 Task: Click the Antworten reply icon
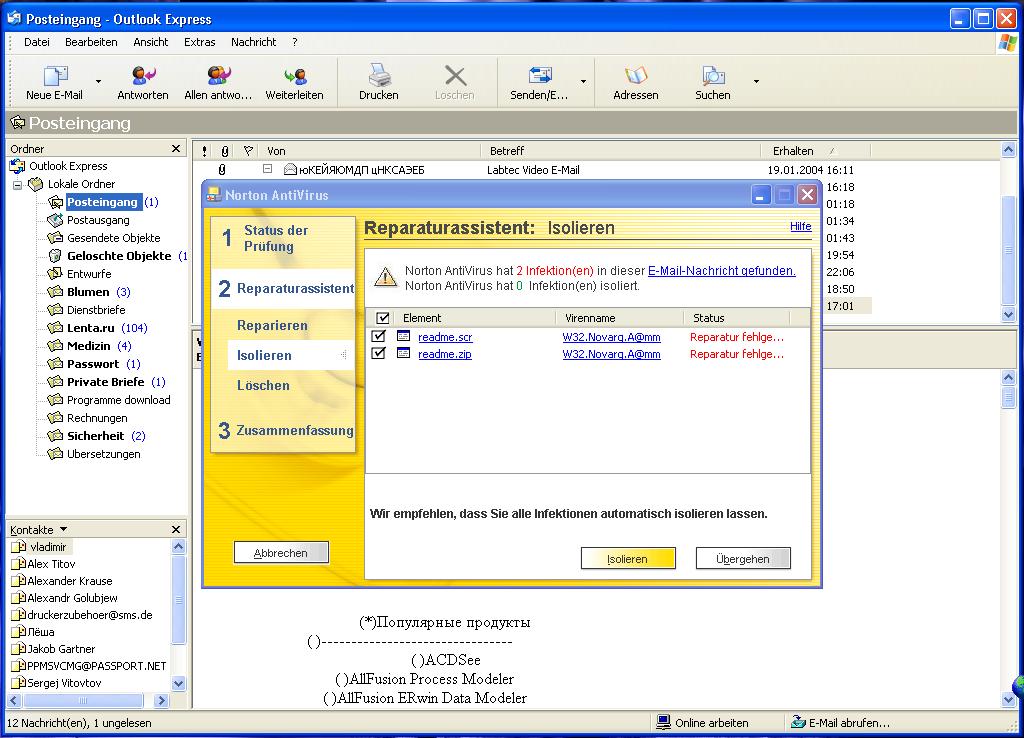143,76
